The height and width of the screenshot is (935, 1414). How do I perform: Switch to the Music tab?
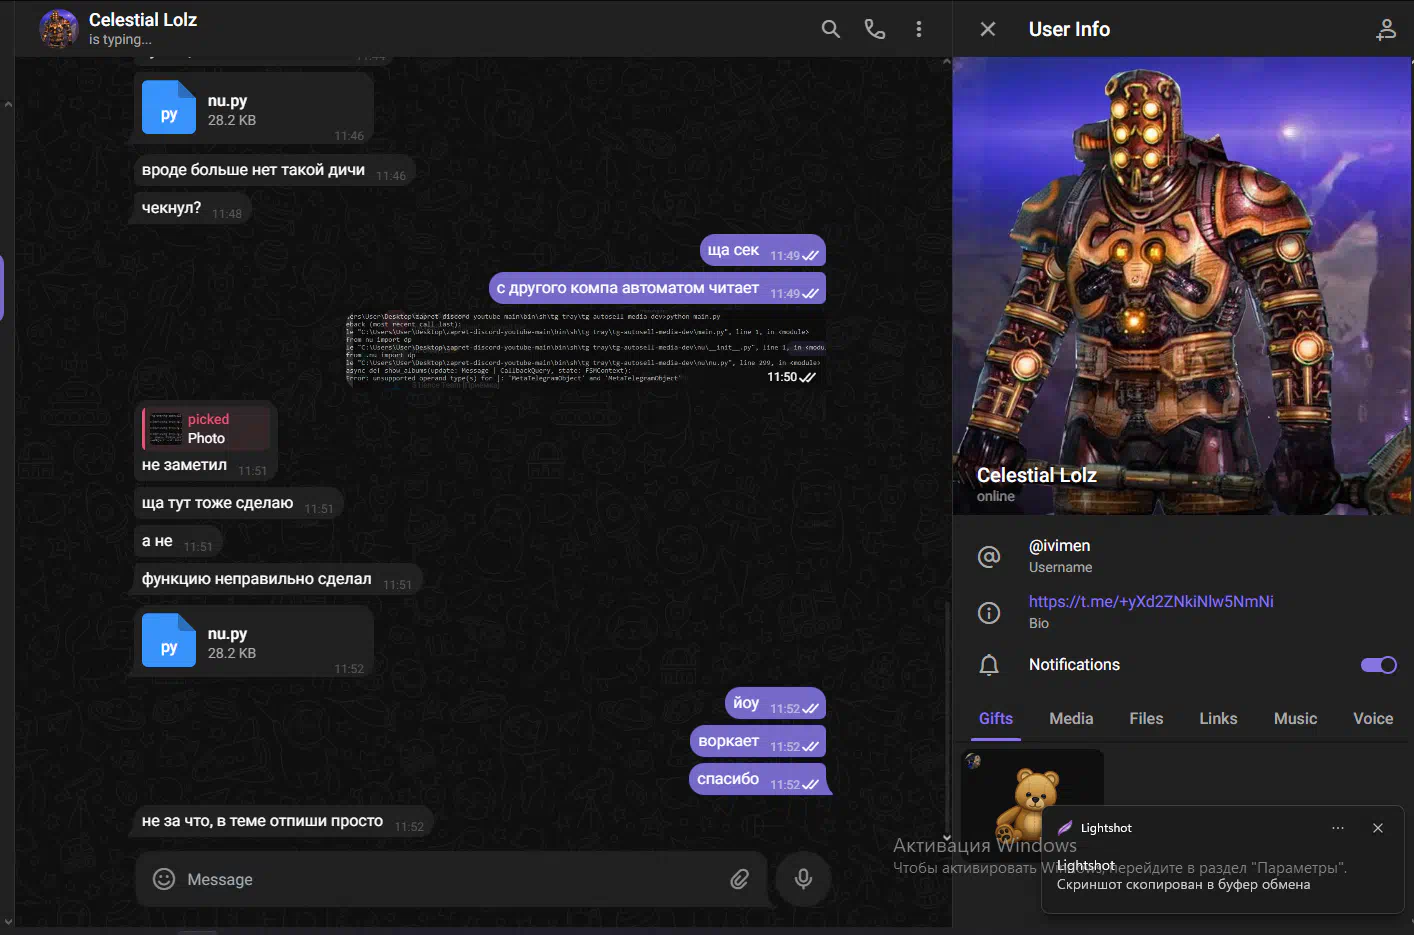pos(1295,718)
